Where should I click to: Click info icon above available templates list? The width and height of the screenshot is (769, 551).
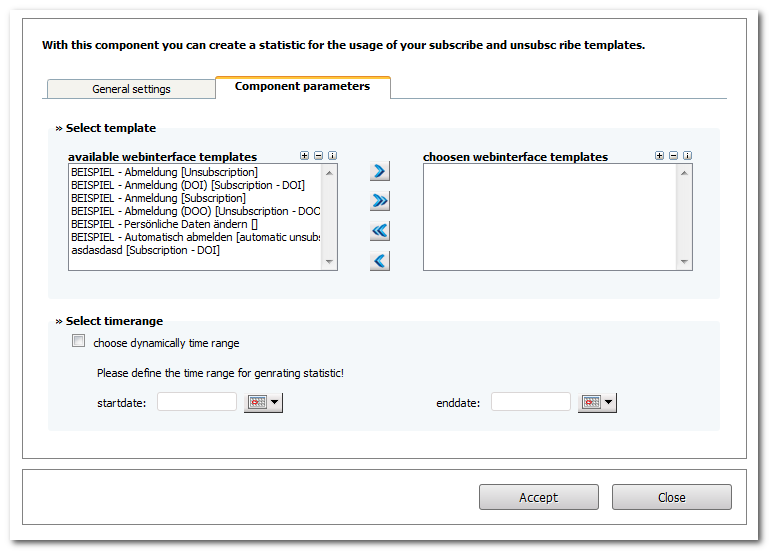(x=333, y=156)
